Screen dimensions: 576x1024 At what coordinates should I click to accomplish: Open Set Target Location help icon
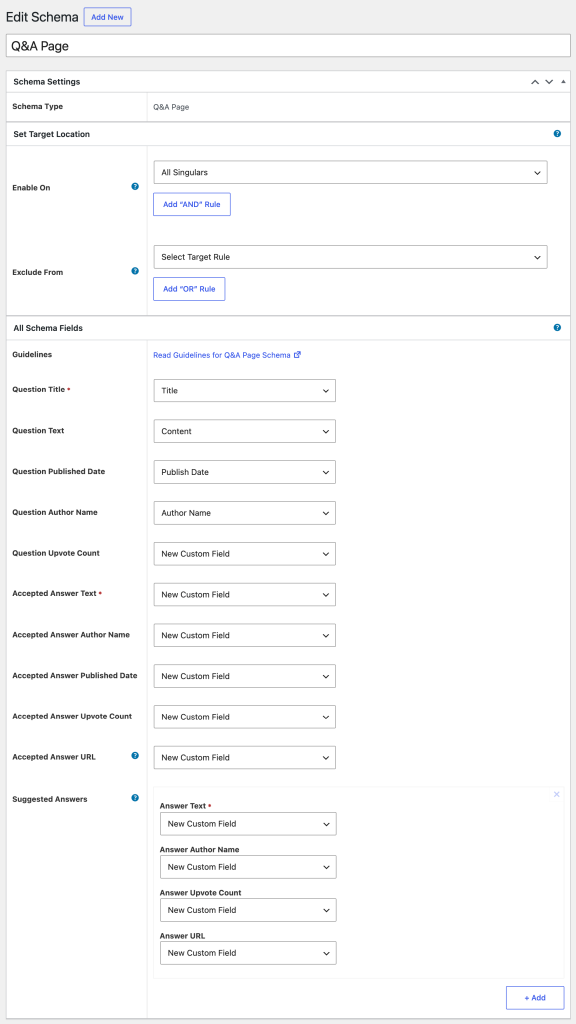pos(557,134)
